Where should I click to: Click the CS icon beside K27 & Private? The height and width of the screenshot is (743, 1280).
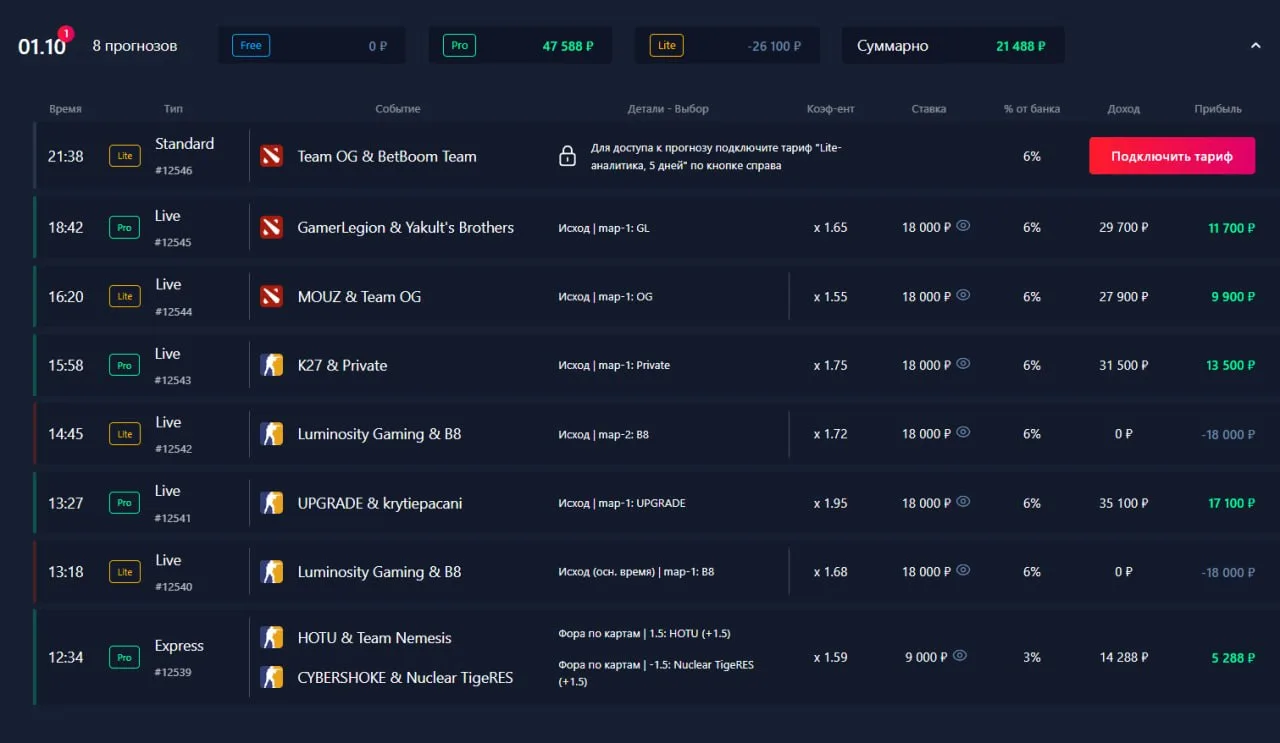coord(271,365)
